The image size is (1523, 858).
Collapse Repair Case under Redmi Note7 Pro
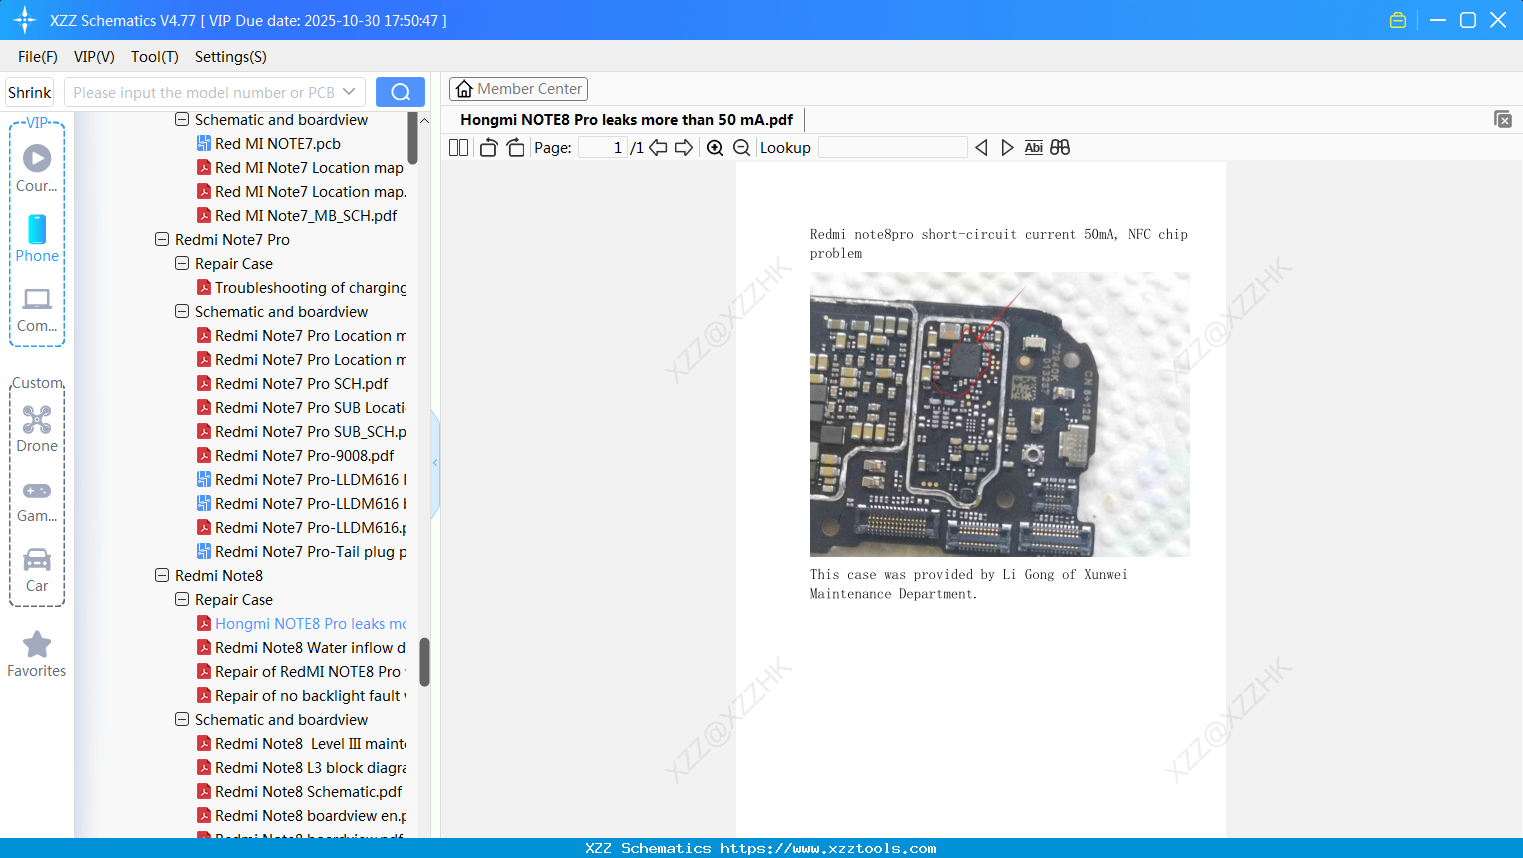[x=182, y=264]
